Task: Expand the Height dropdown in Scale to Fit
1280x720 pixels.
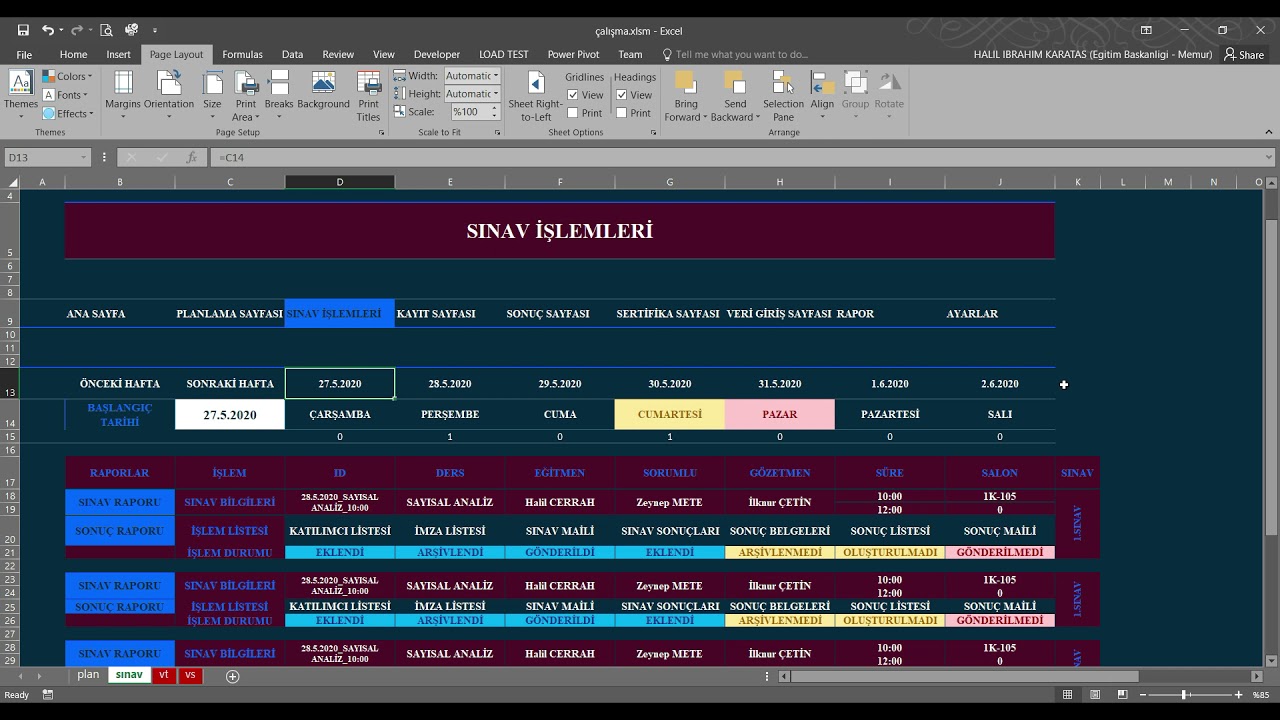Action: [496, 94]
